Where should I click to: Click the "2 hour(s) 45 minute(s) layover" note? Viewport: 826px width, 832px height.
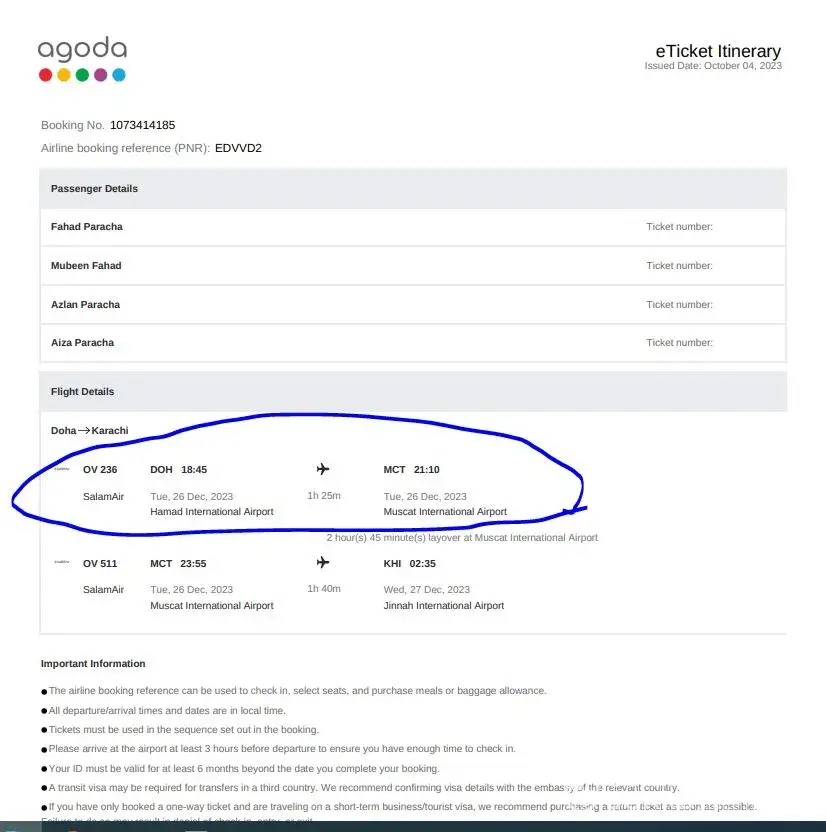[x=462, y=538]
